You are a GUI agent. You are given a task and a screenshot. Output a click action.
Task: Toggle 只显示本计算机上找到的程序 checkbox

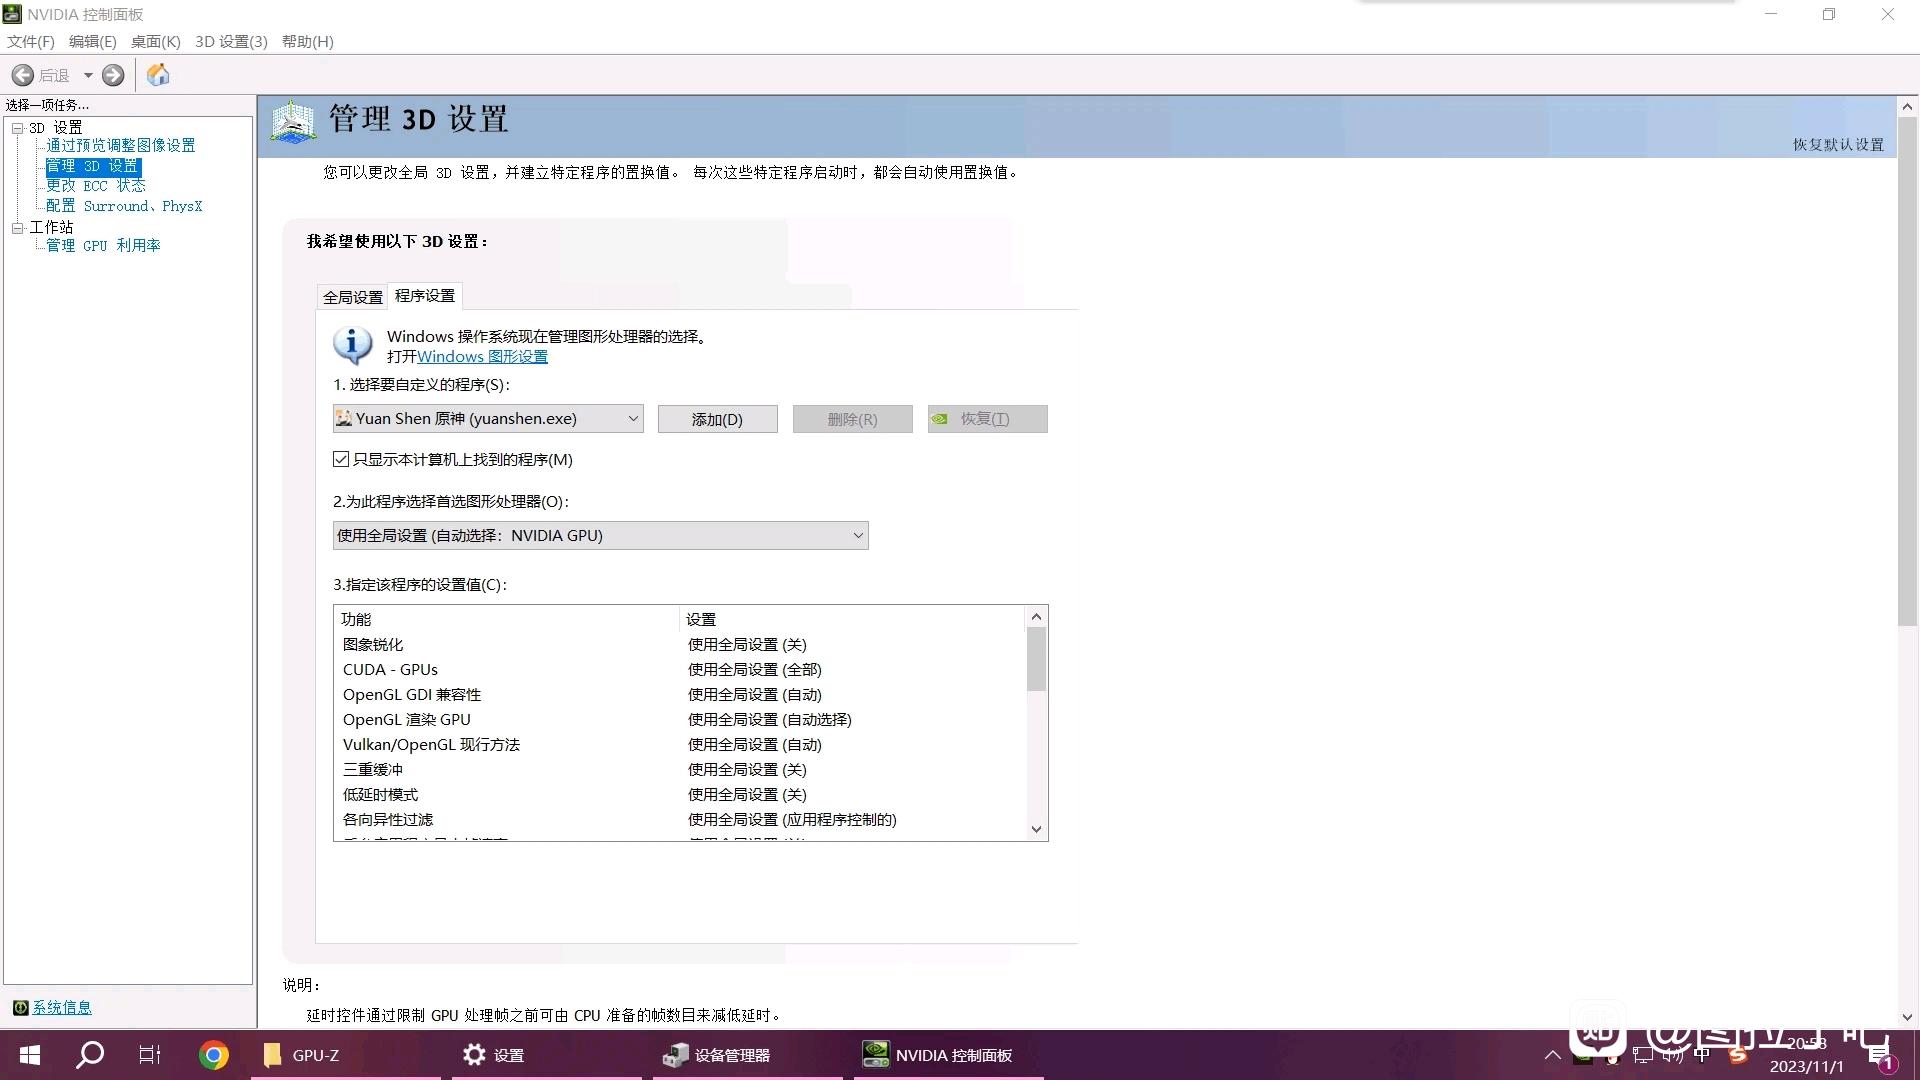click(341, 459)
